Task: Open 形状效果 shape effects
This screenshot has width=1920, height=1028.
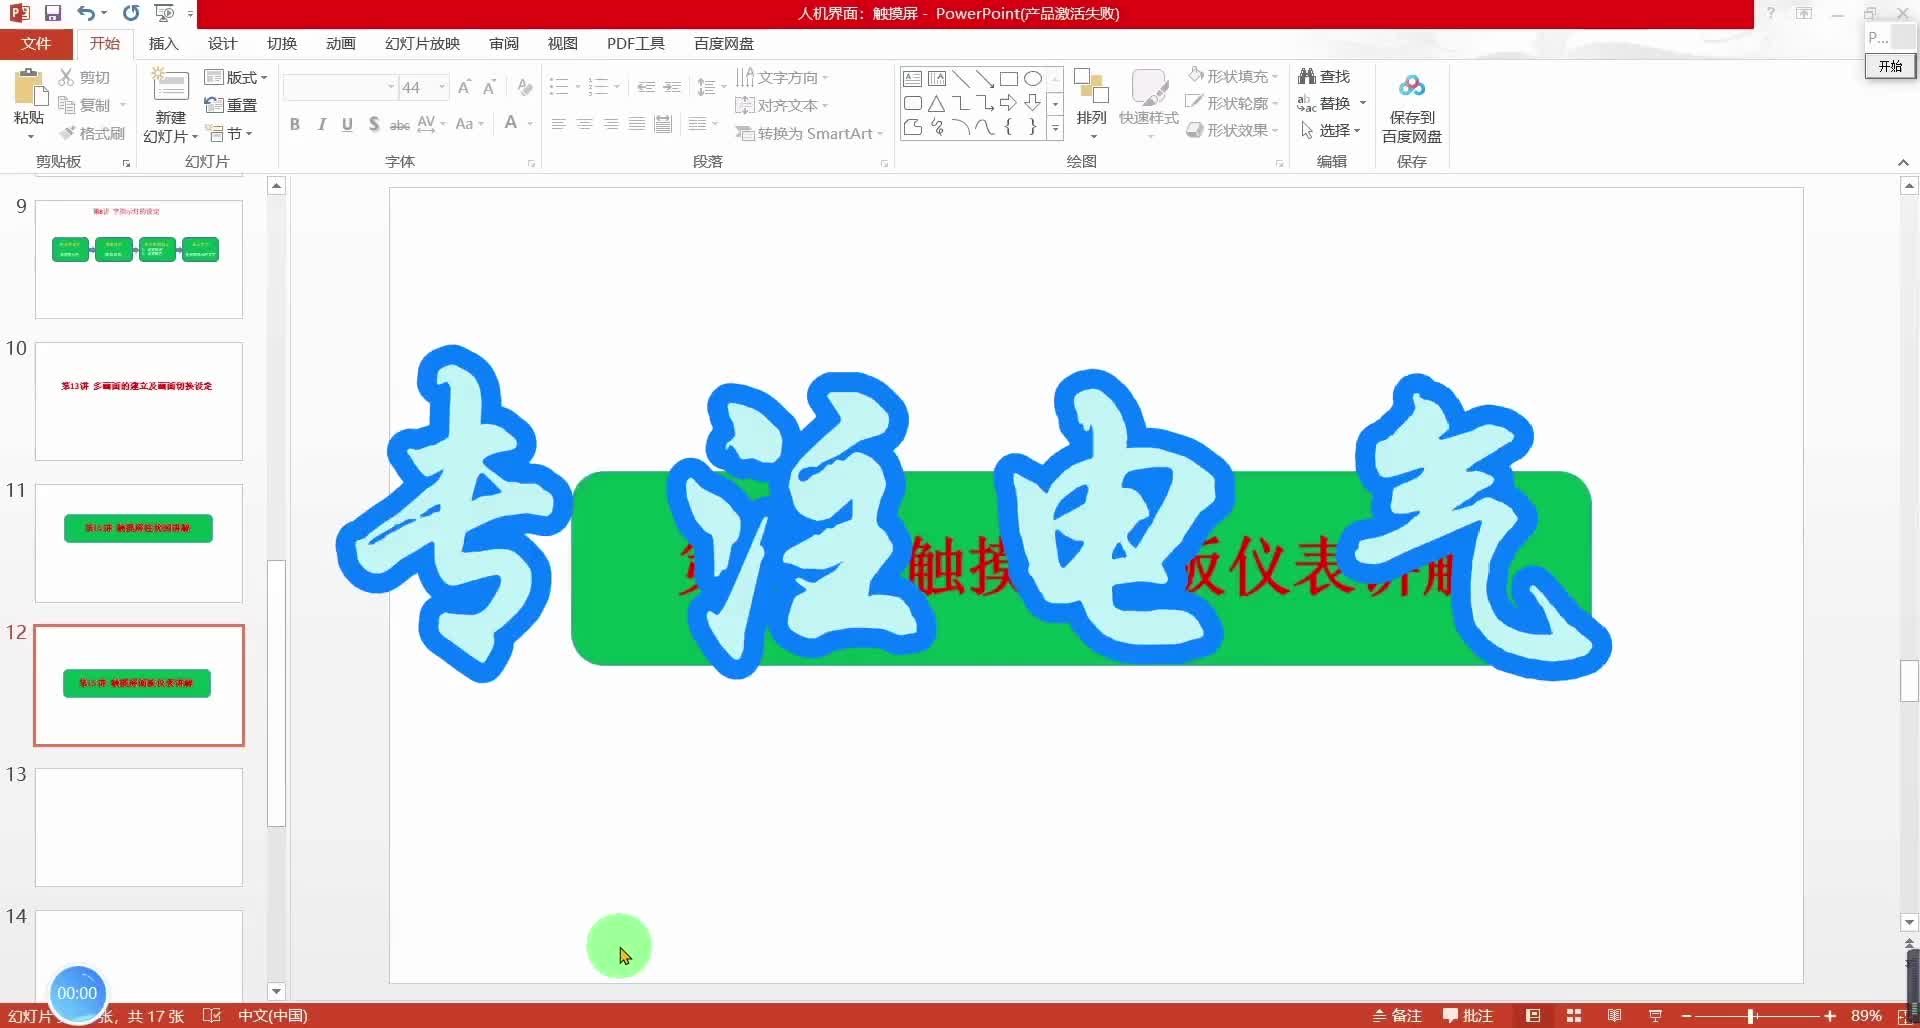Action: point(1232,130)
